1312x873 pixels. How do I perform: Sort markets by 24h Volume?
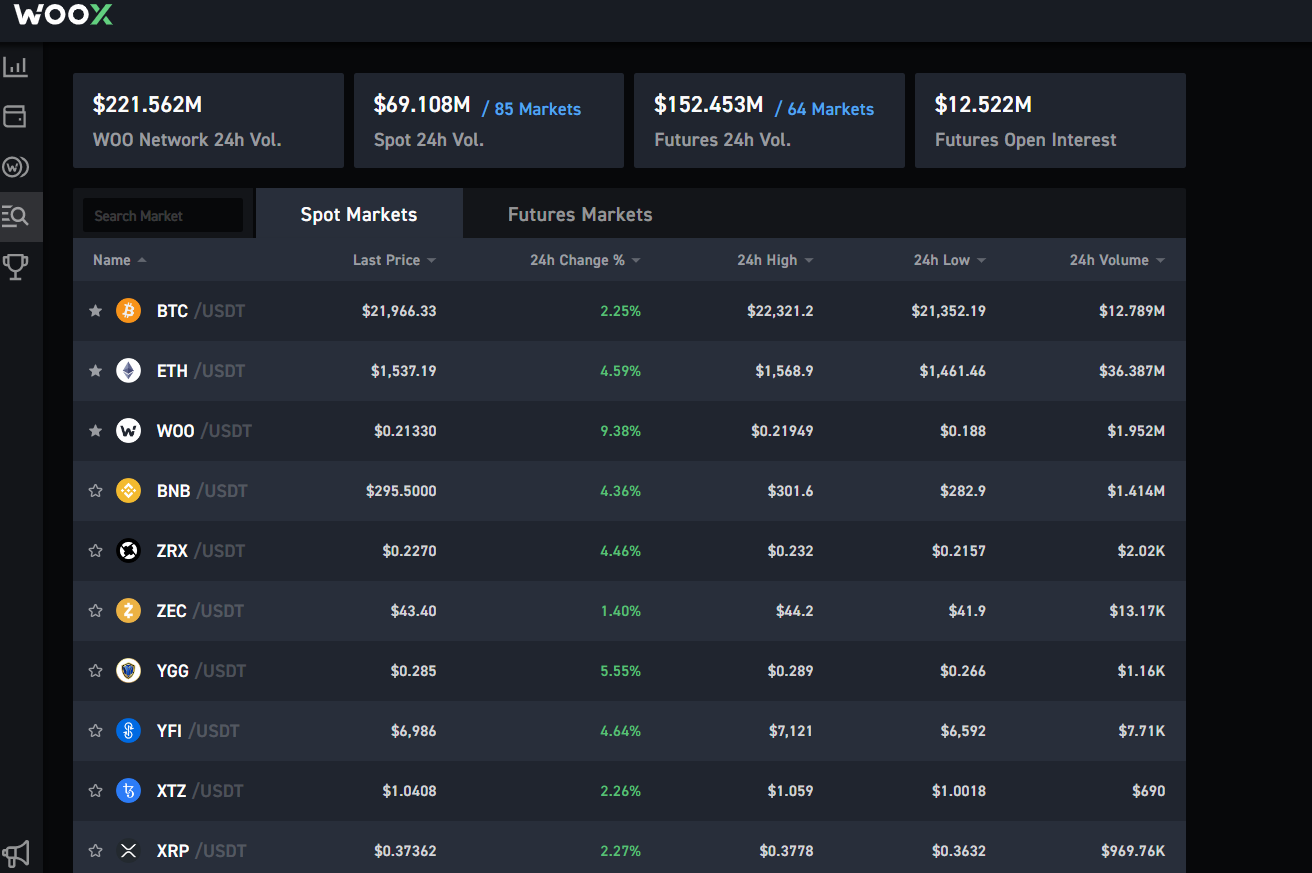pyautogui.click(x=1117, y=260)
